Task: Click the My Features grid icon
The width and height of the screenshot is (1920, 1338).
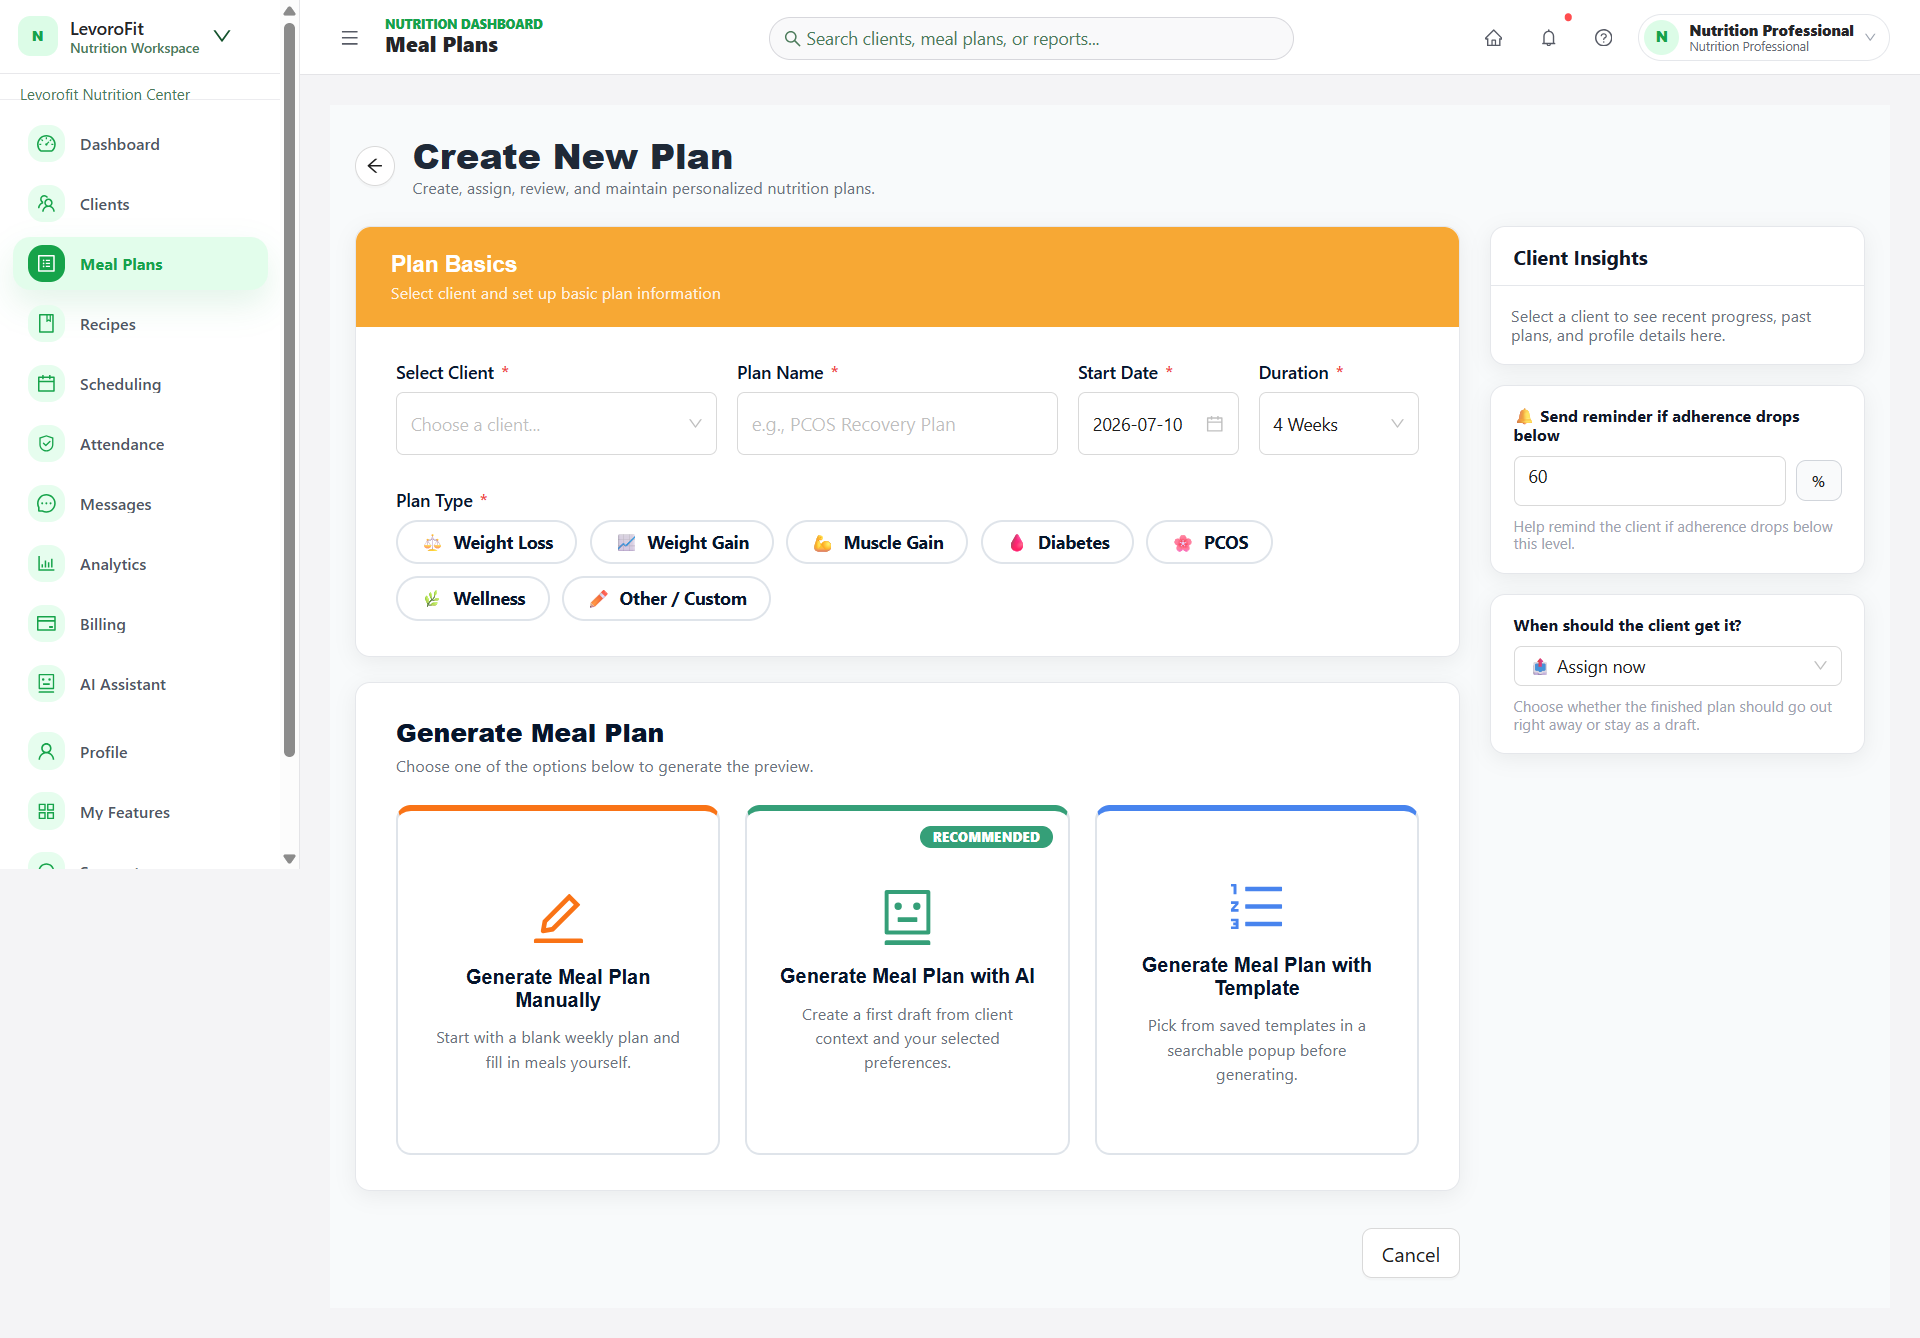Action: [x=46, y=812]
